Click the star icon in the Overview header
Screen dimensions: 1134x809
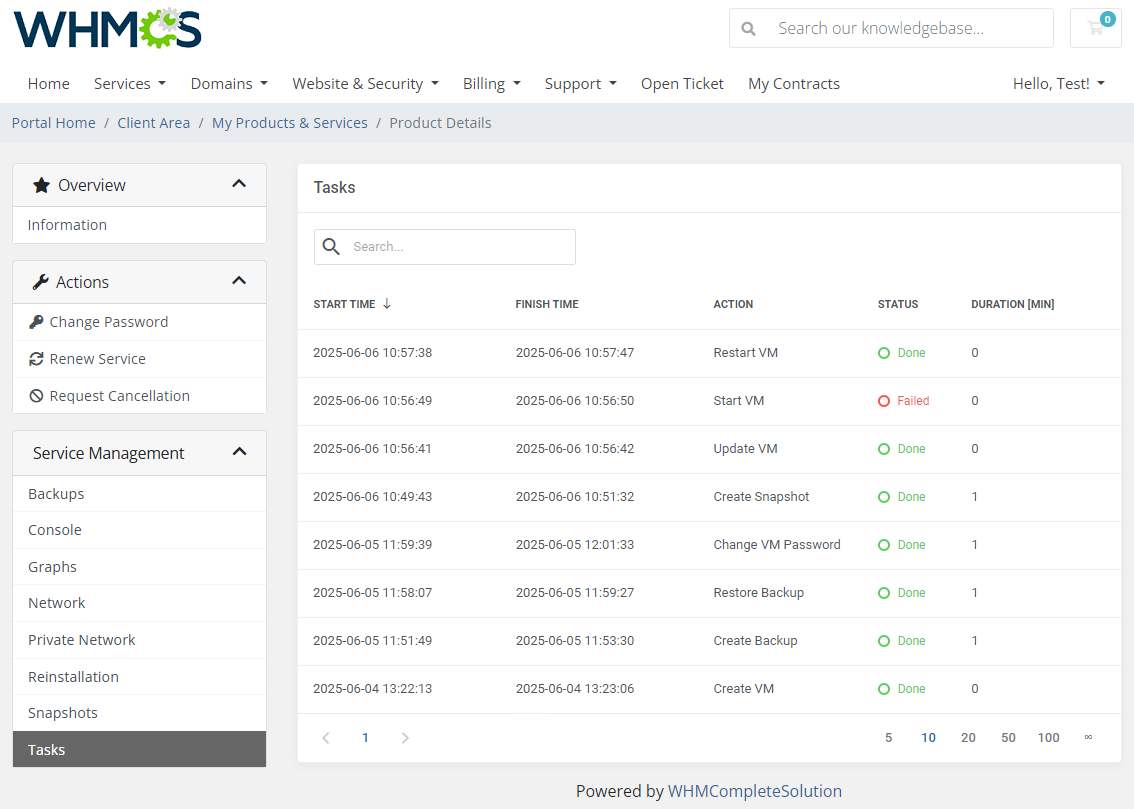coord(41,184)
